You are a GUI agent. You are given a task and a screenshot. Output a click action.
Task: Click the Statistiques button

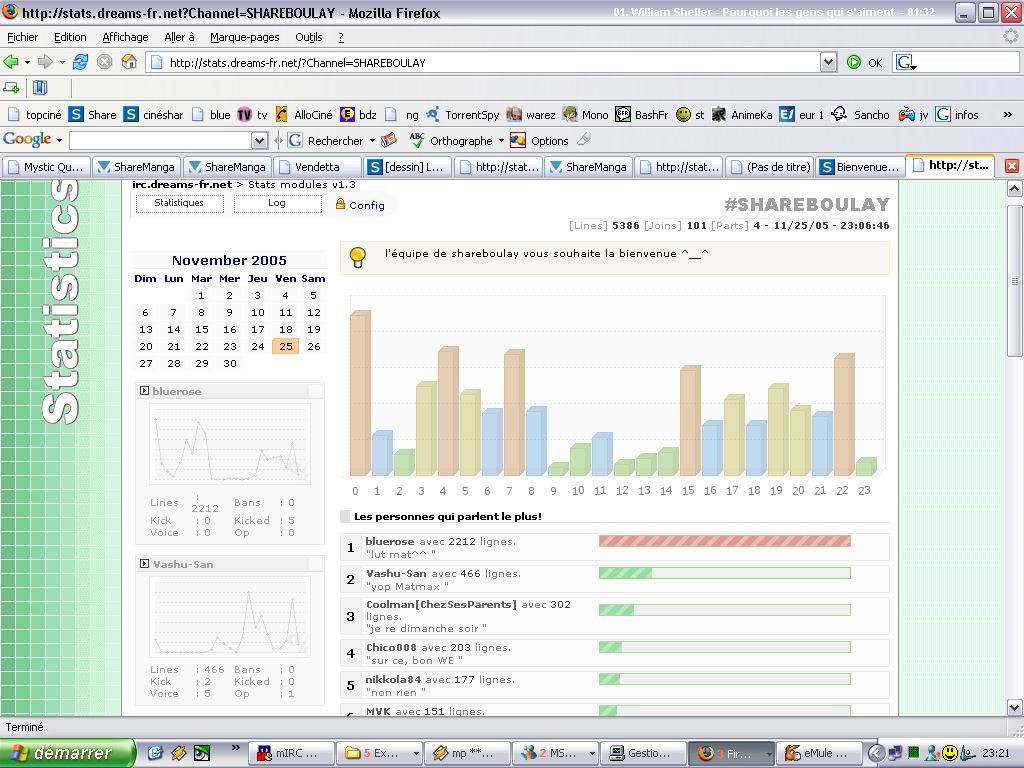tap(179, 203)
